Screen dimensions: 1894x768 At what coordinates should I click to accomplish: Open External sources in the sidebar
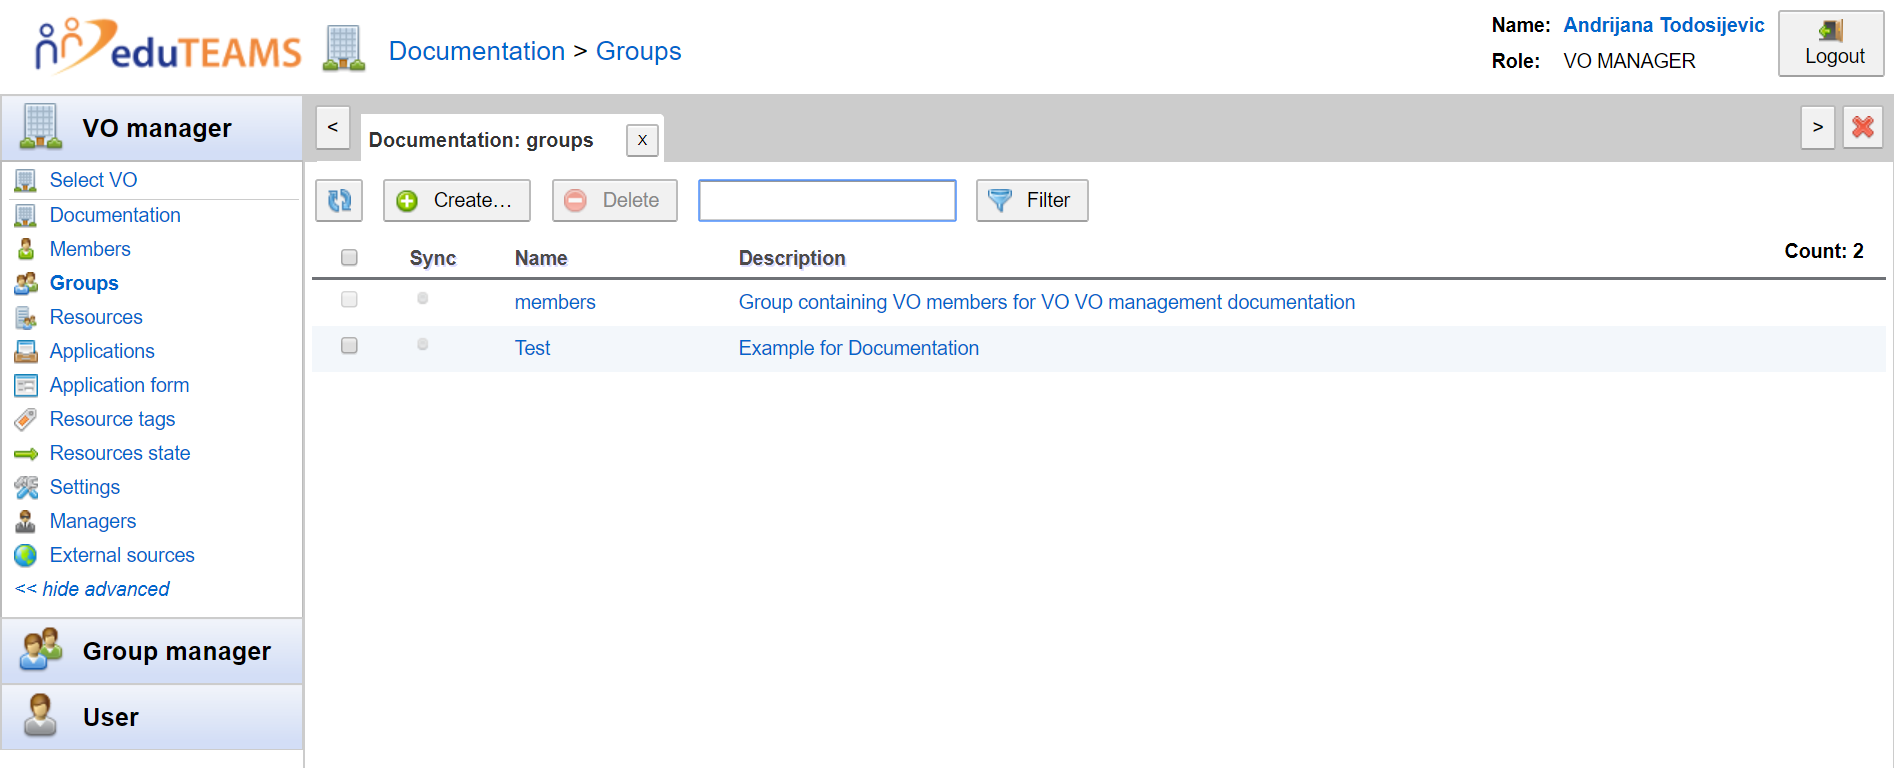[x=122, y=555]
